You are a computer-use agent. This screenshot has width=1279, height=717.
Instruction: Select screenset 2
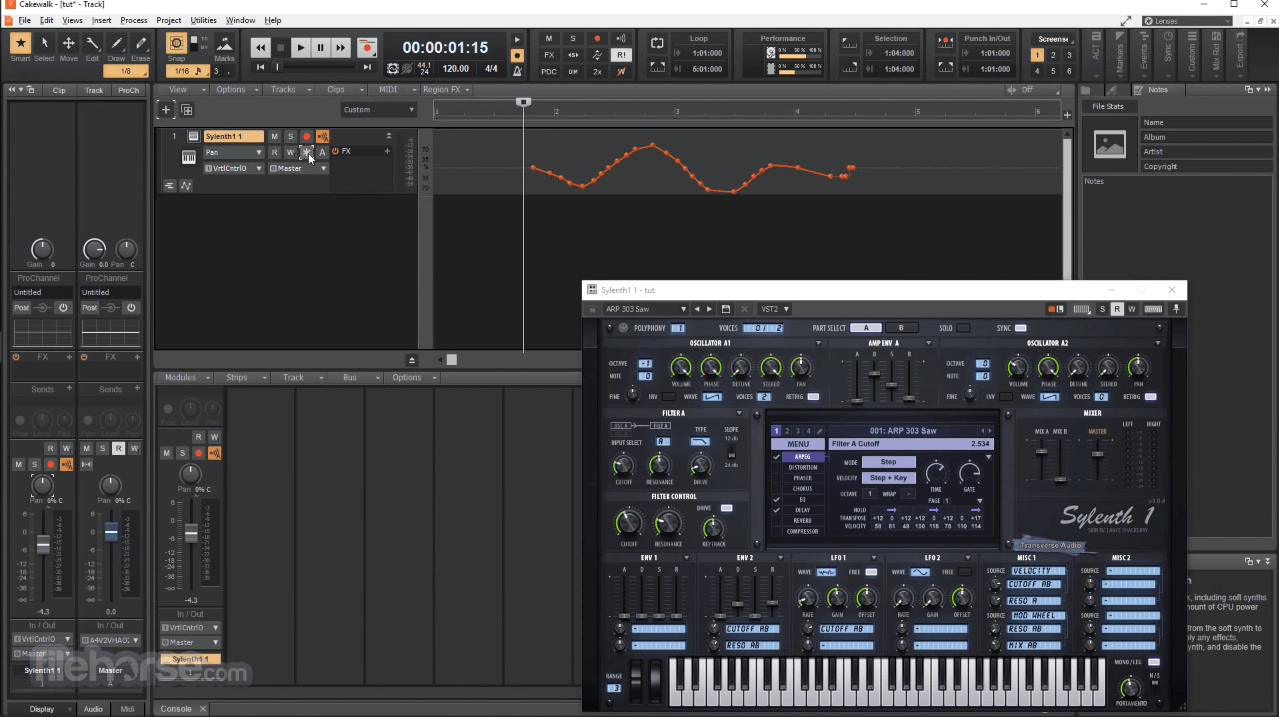click(x=1053, y=55)
